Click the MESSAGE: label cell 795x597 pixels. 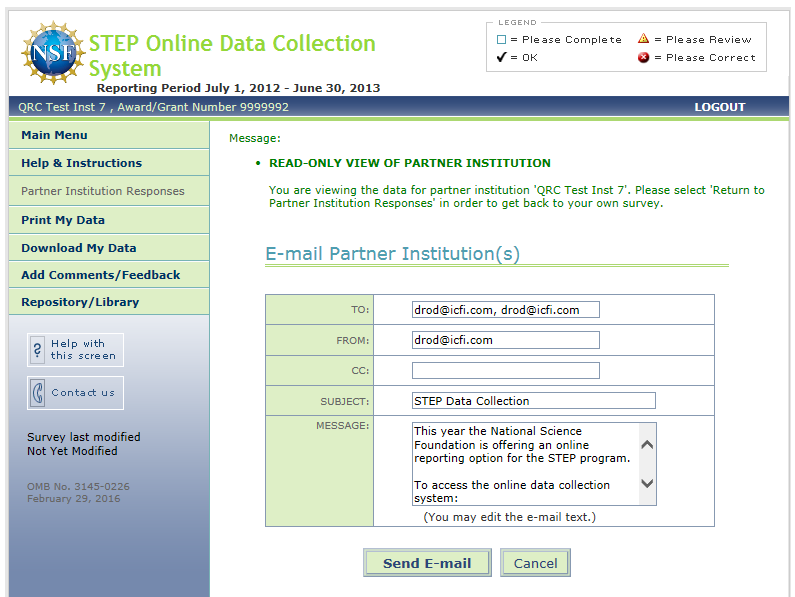[x=319, y=471]
